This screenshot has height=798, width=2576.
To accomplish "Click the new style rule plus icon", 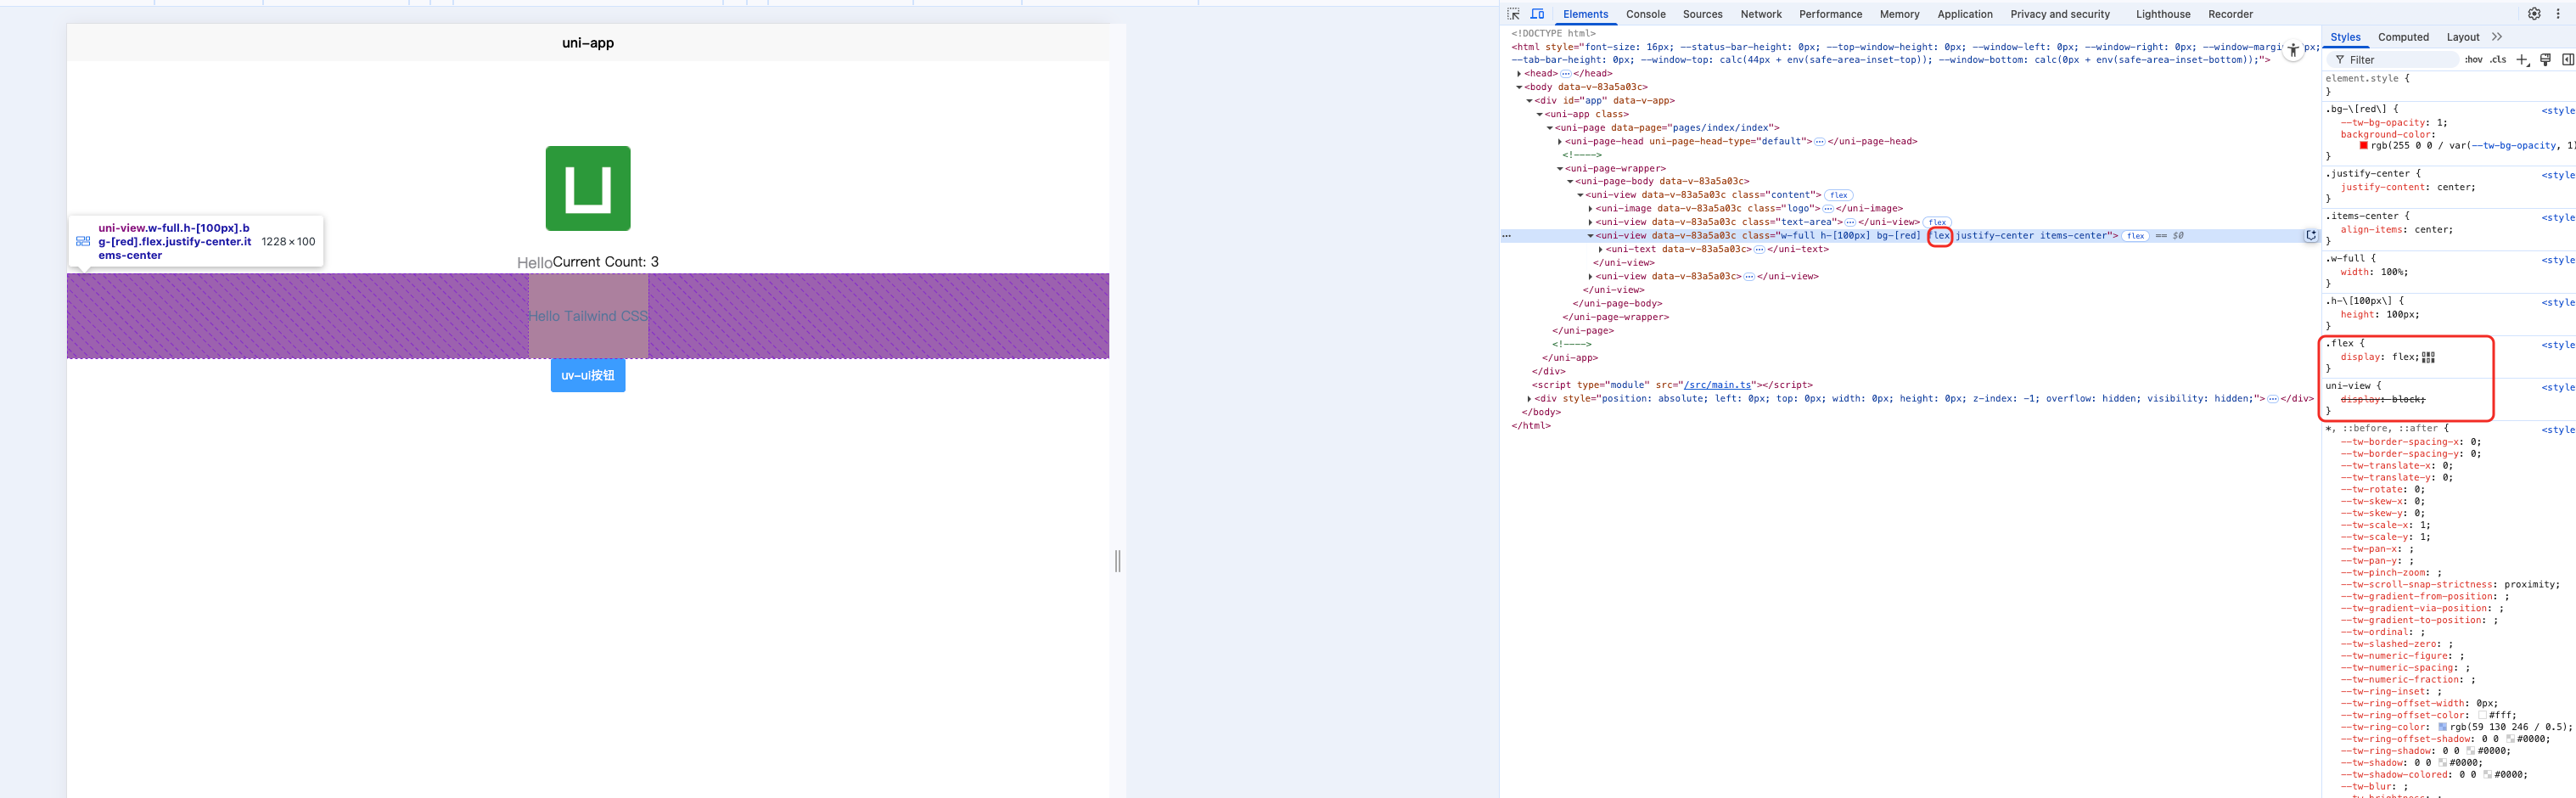I will point(2522,60).
